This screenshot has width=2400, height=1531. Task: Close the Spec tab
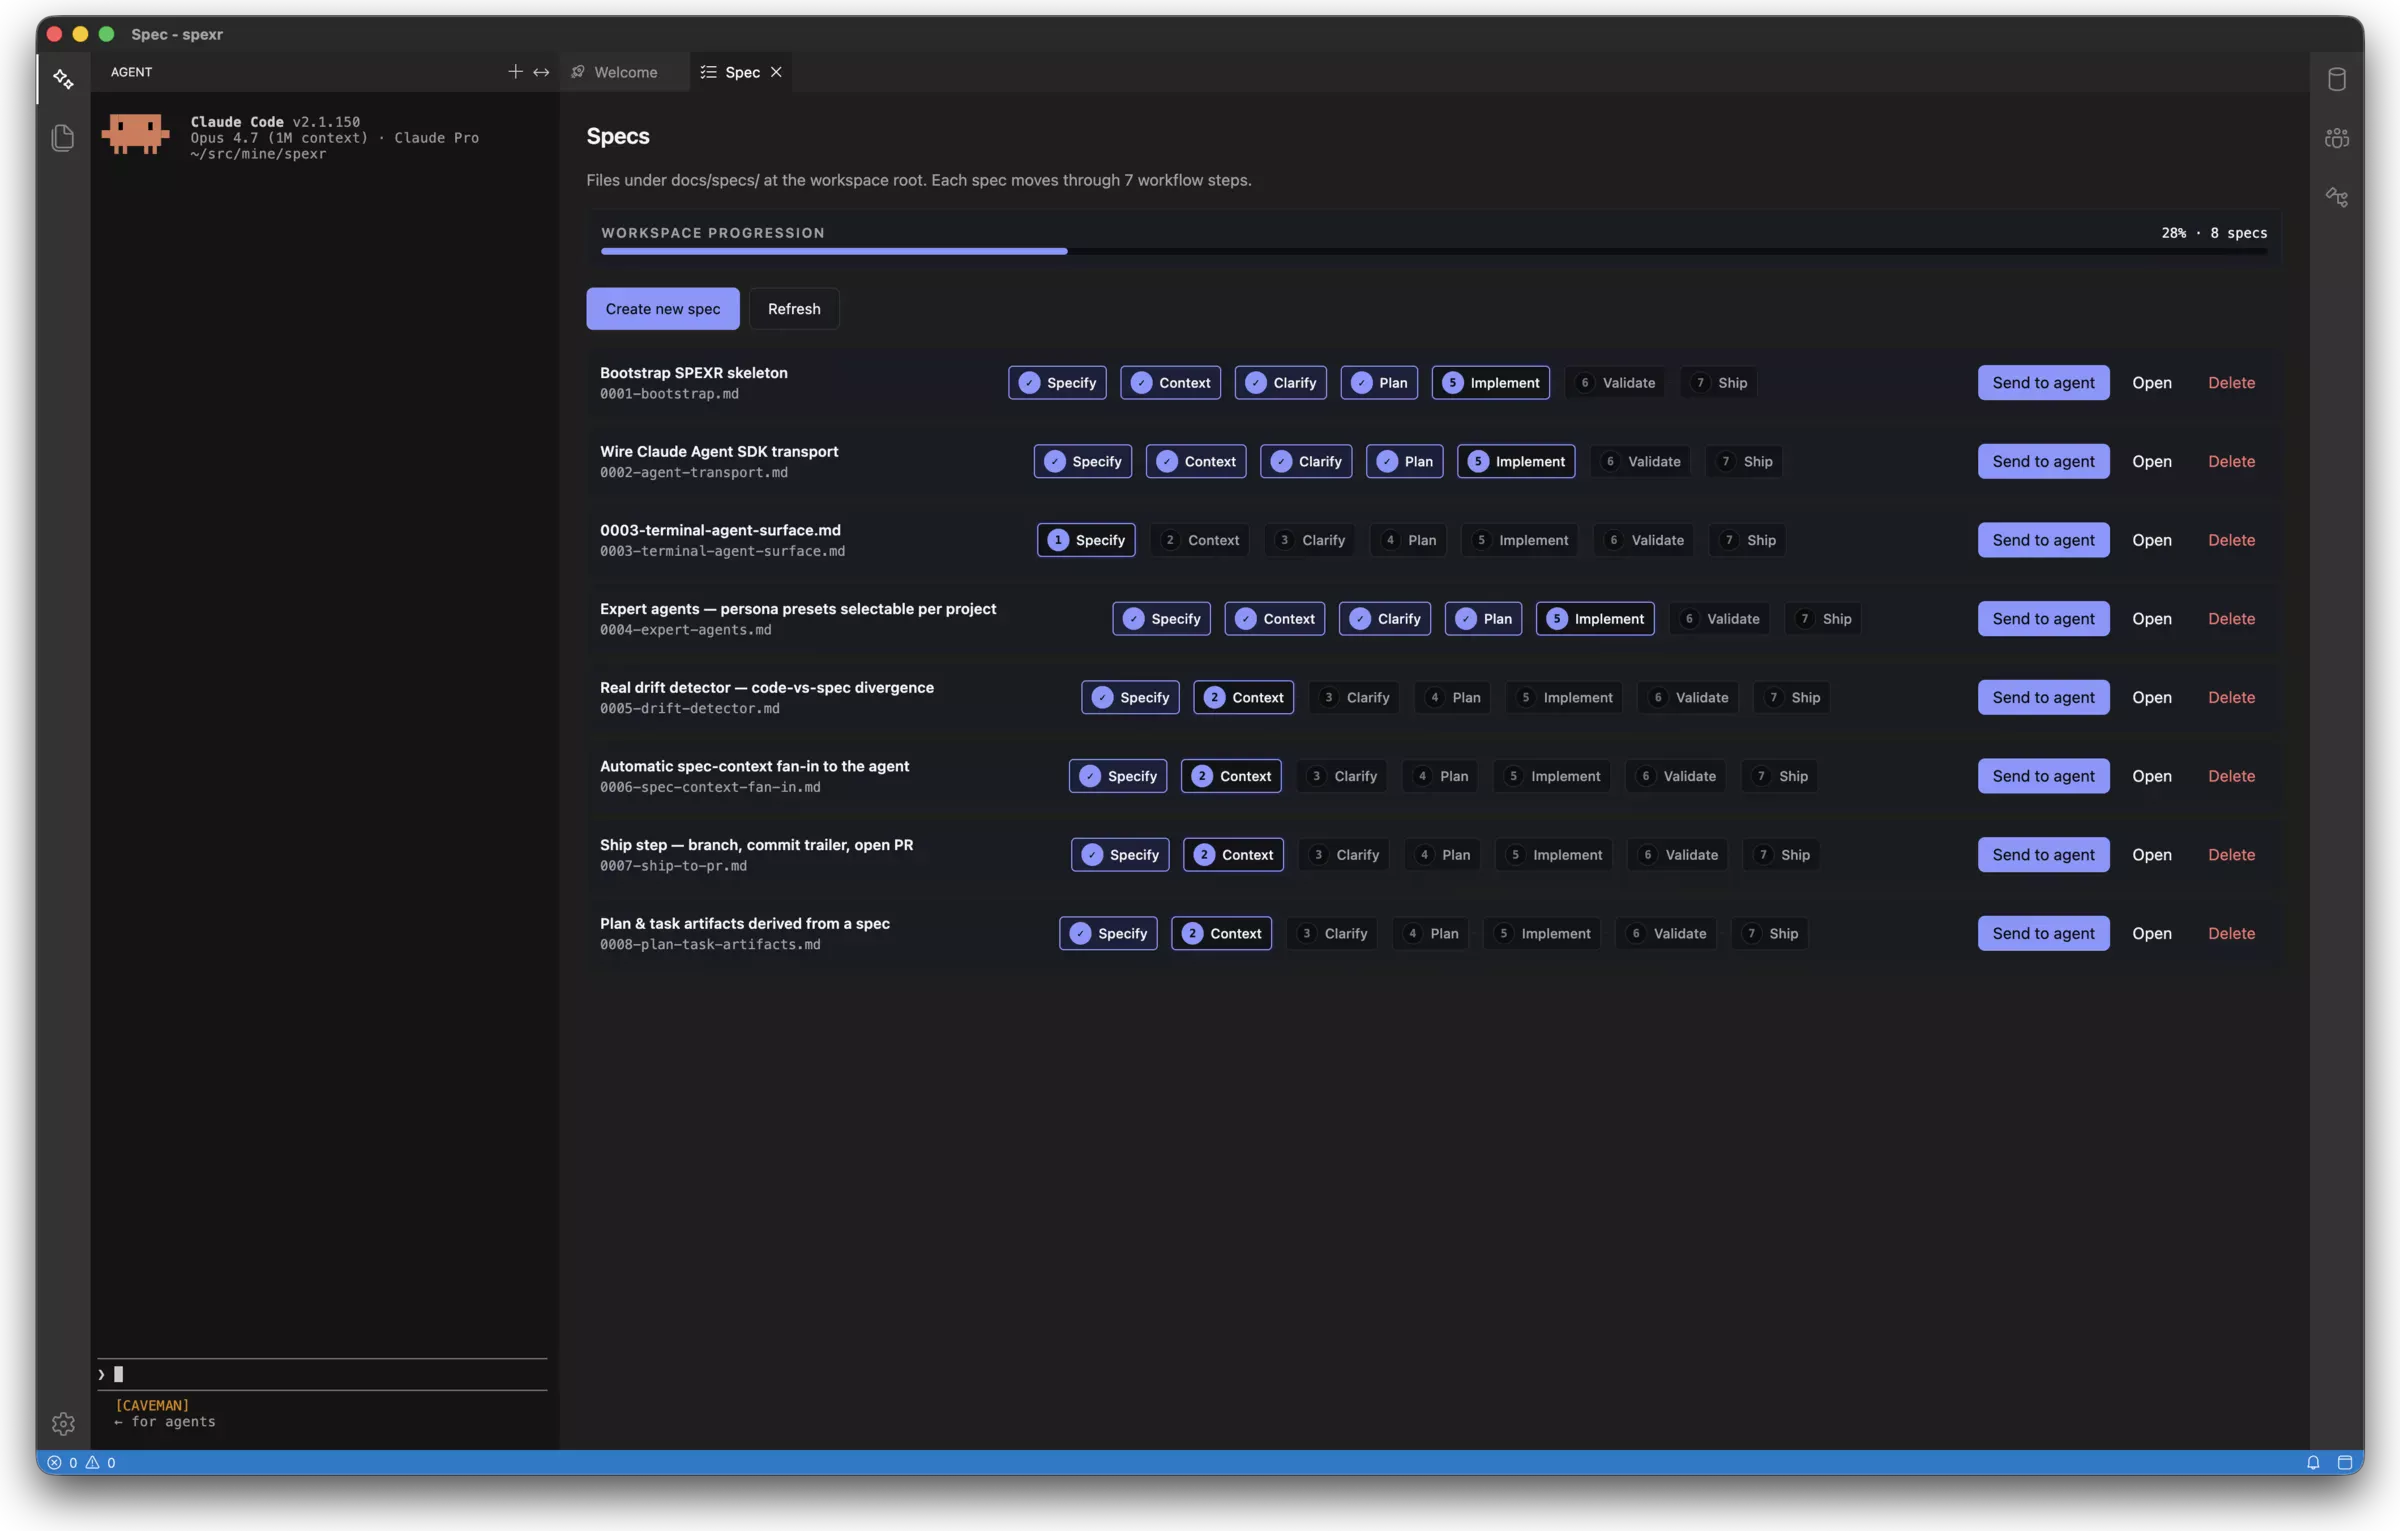click(x=776, y=72)
